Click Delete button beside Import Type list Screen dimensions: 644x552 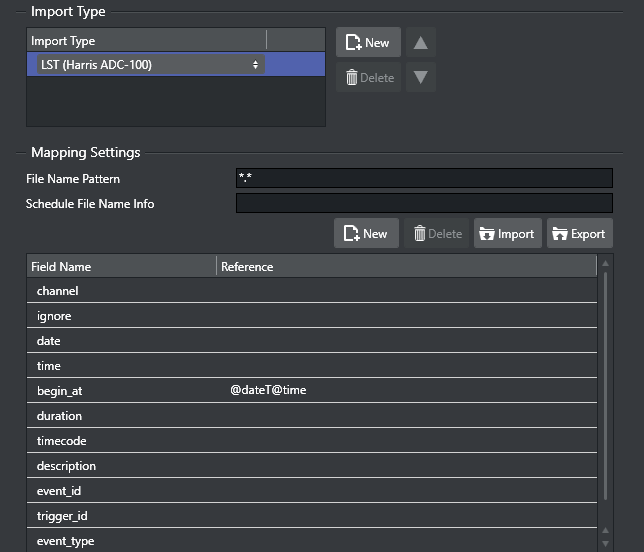tap(368, 78)
